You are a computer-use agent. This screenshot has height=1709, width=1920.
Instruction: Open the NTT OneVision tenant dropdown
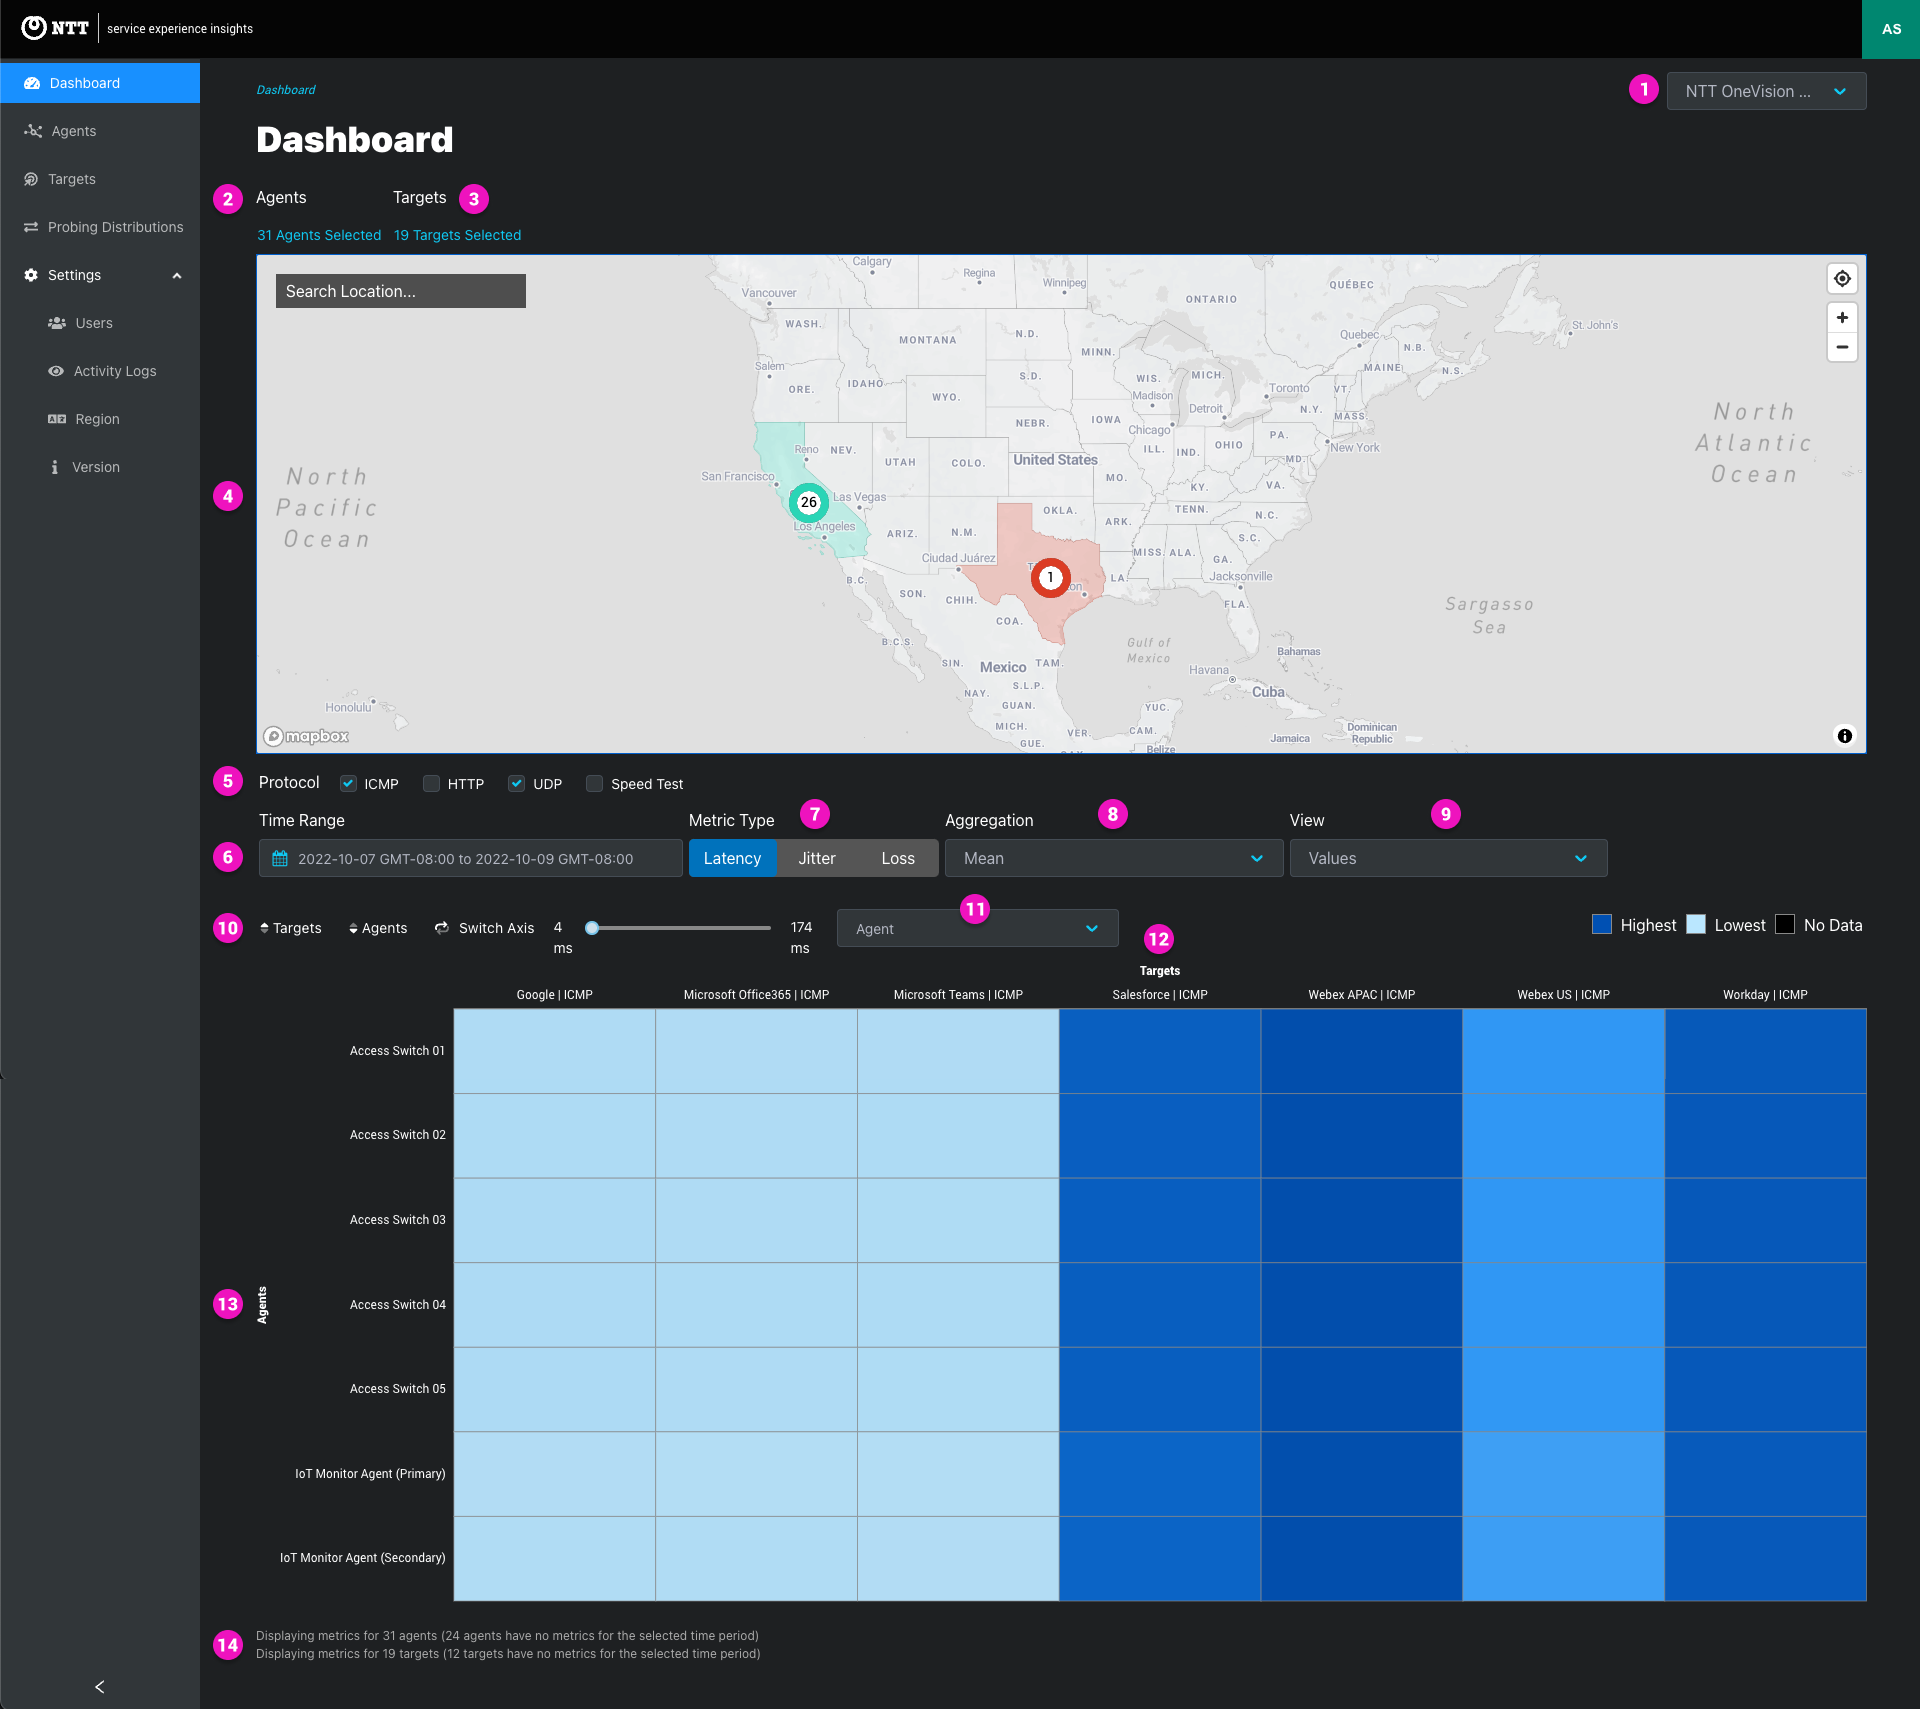[x=1766, y=91]
